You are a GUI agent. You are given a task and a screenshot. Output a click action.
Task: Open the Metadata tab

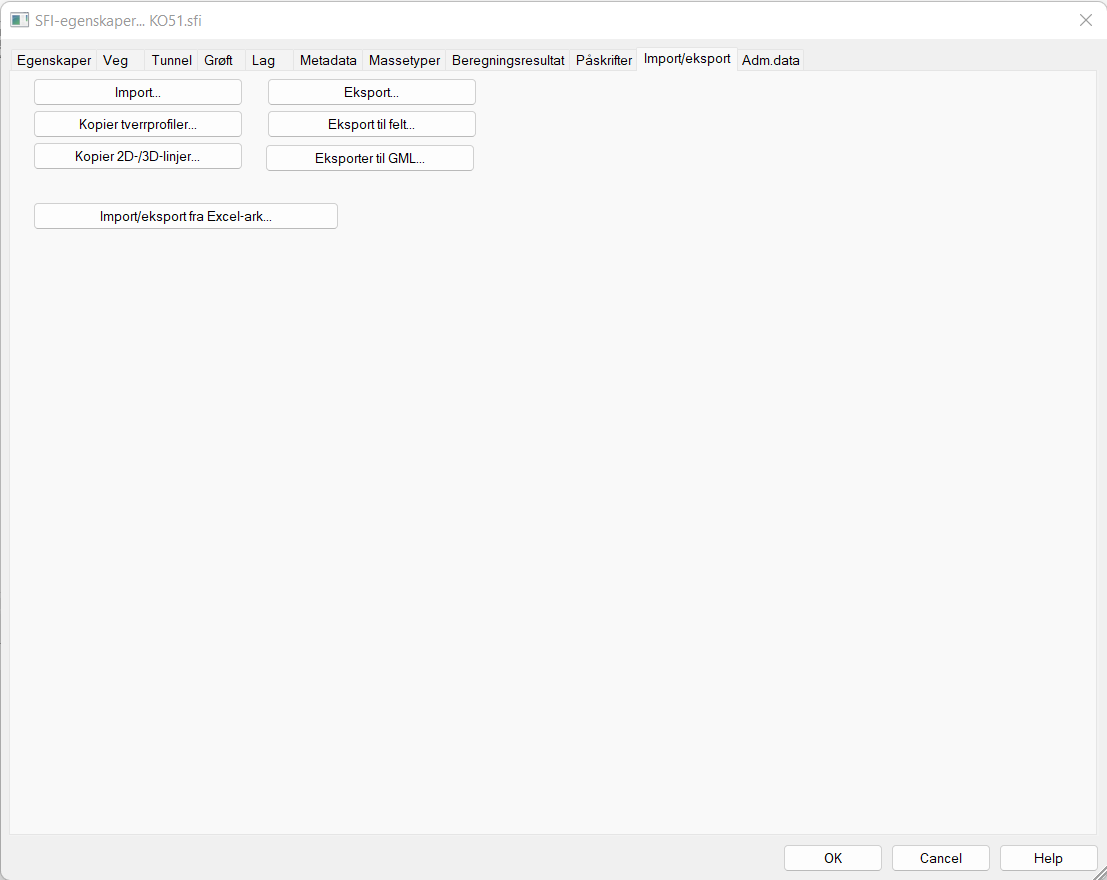tap(328, 61)
